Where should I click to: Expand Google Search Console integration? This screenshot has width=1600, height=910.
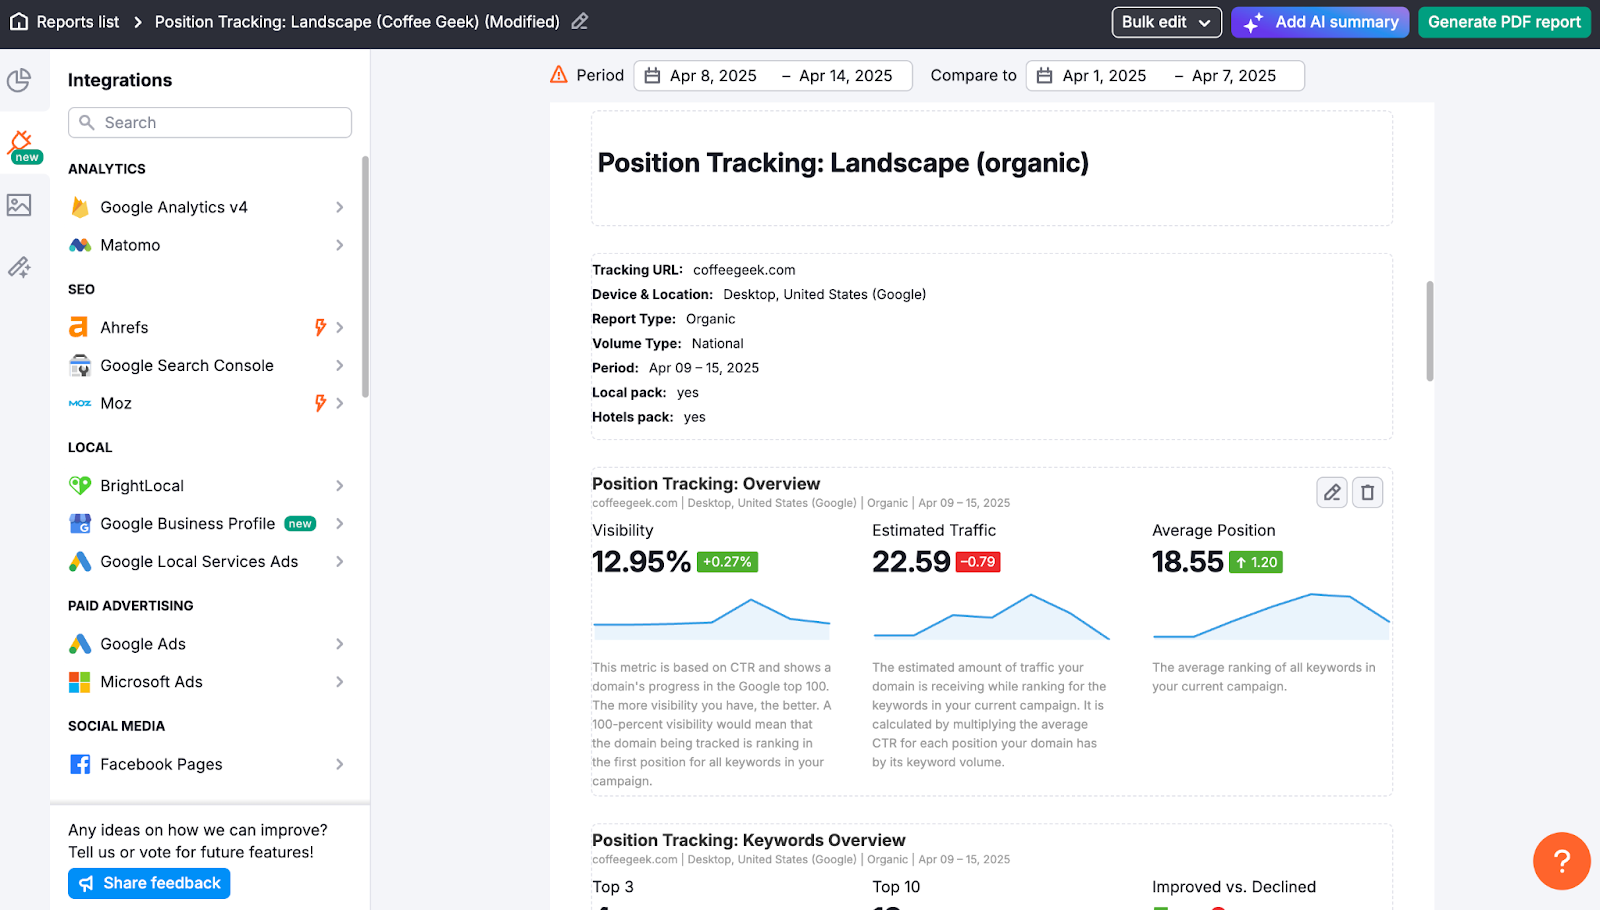click(339, 365)
